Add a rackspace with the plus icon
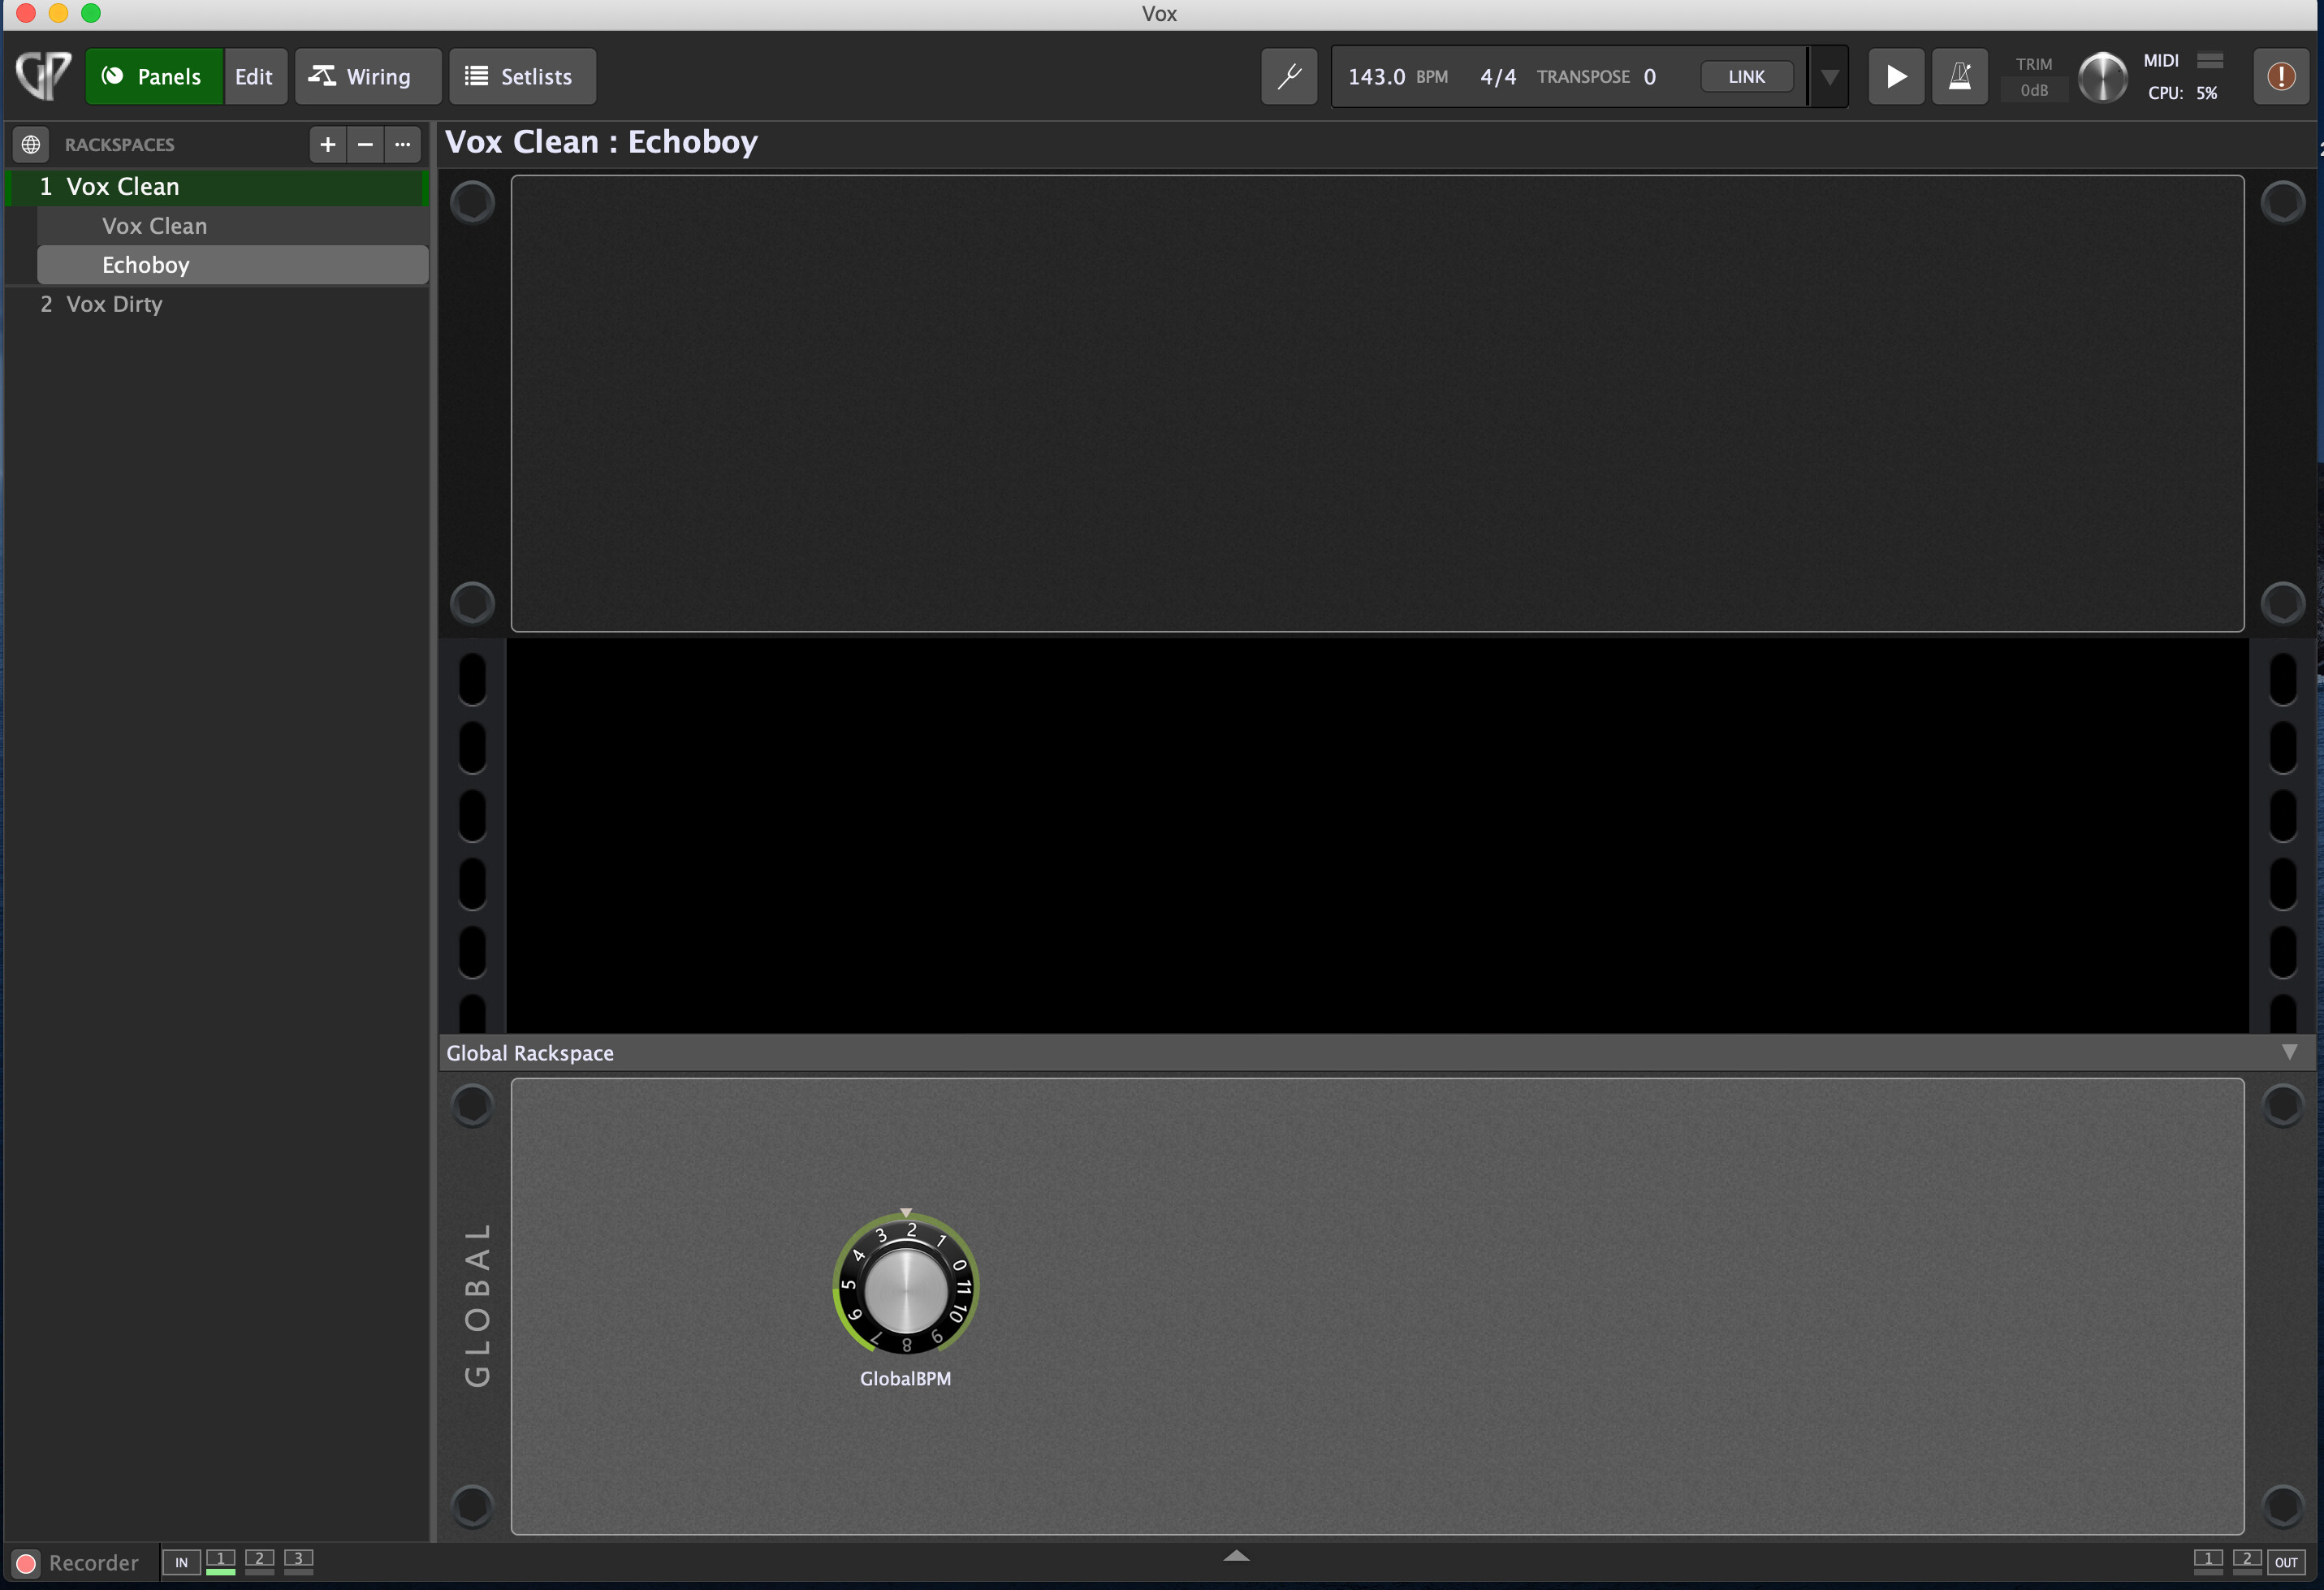This screenshot has height=1590, width=2324. [x=327, y=144]
